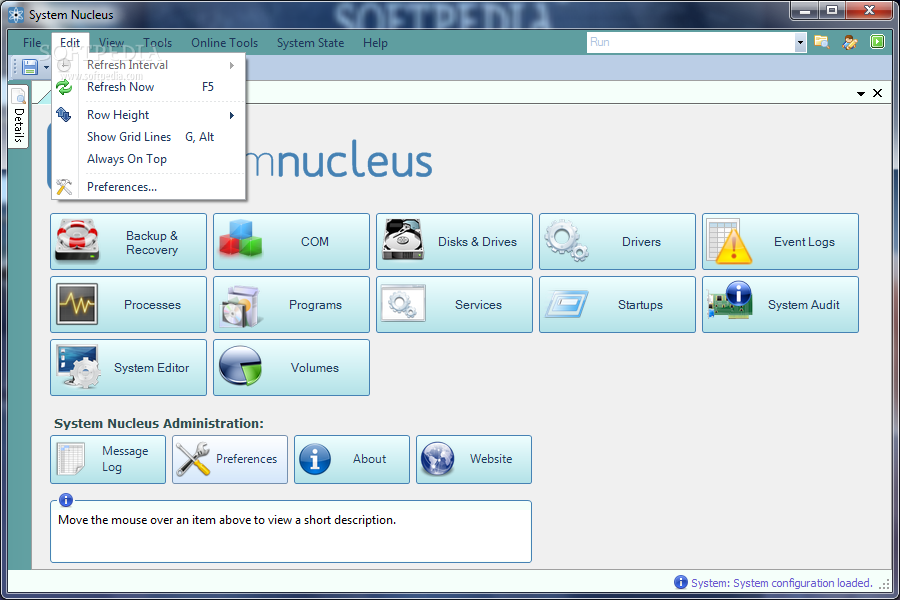Click the Disks & Drives hard disk icon
900x600 pixels.
[x=404, y=239]
